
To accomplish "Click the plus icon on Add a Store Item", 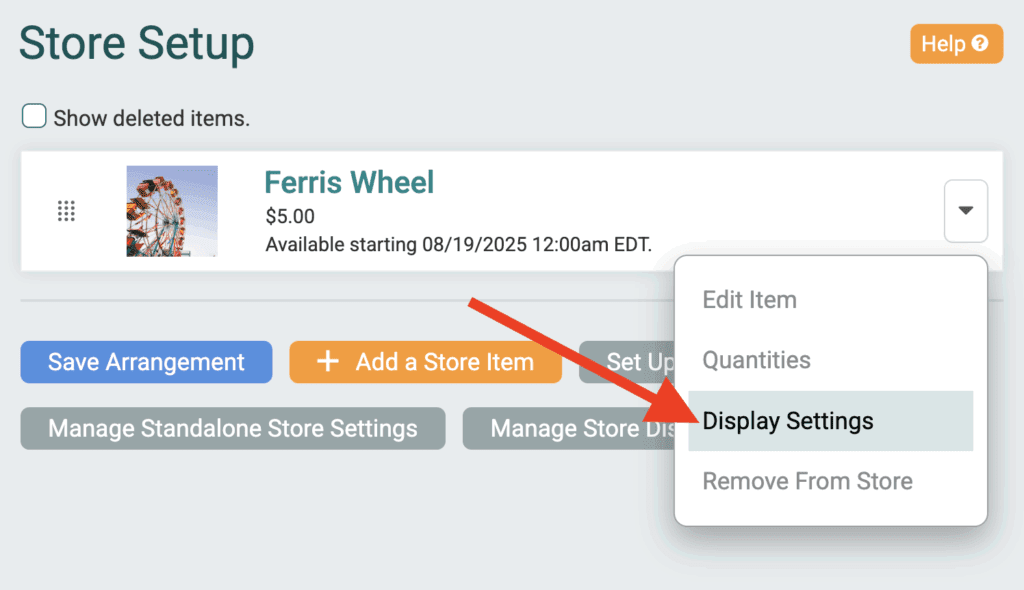I will 327,361.
